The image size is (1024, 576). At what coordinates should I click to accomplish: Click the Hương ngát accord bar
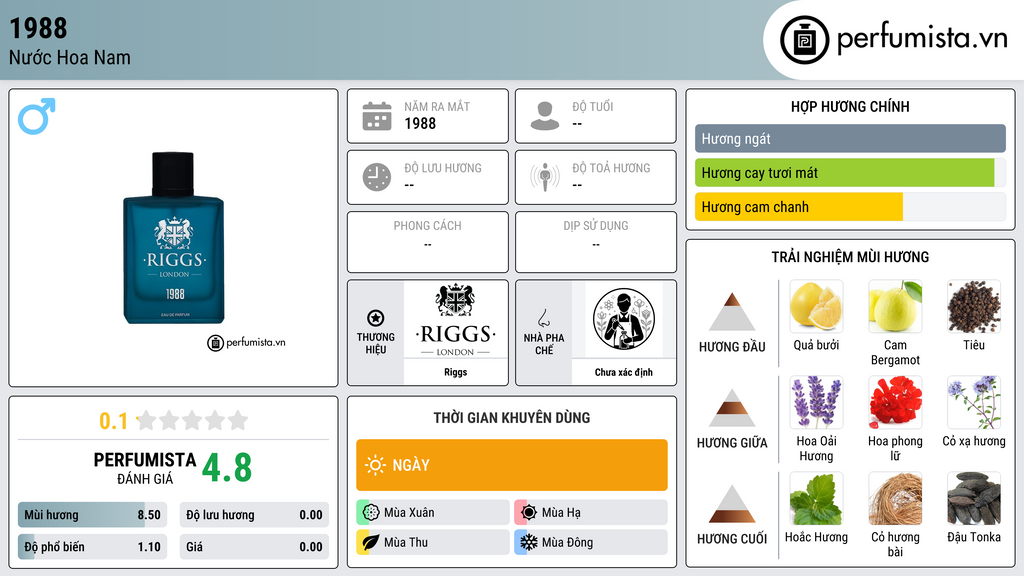pos(850,138)
